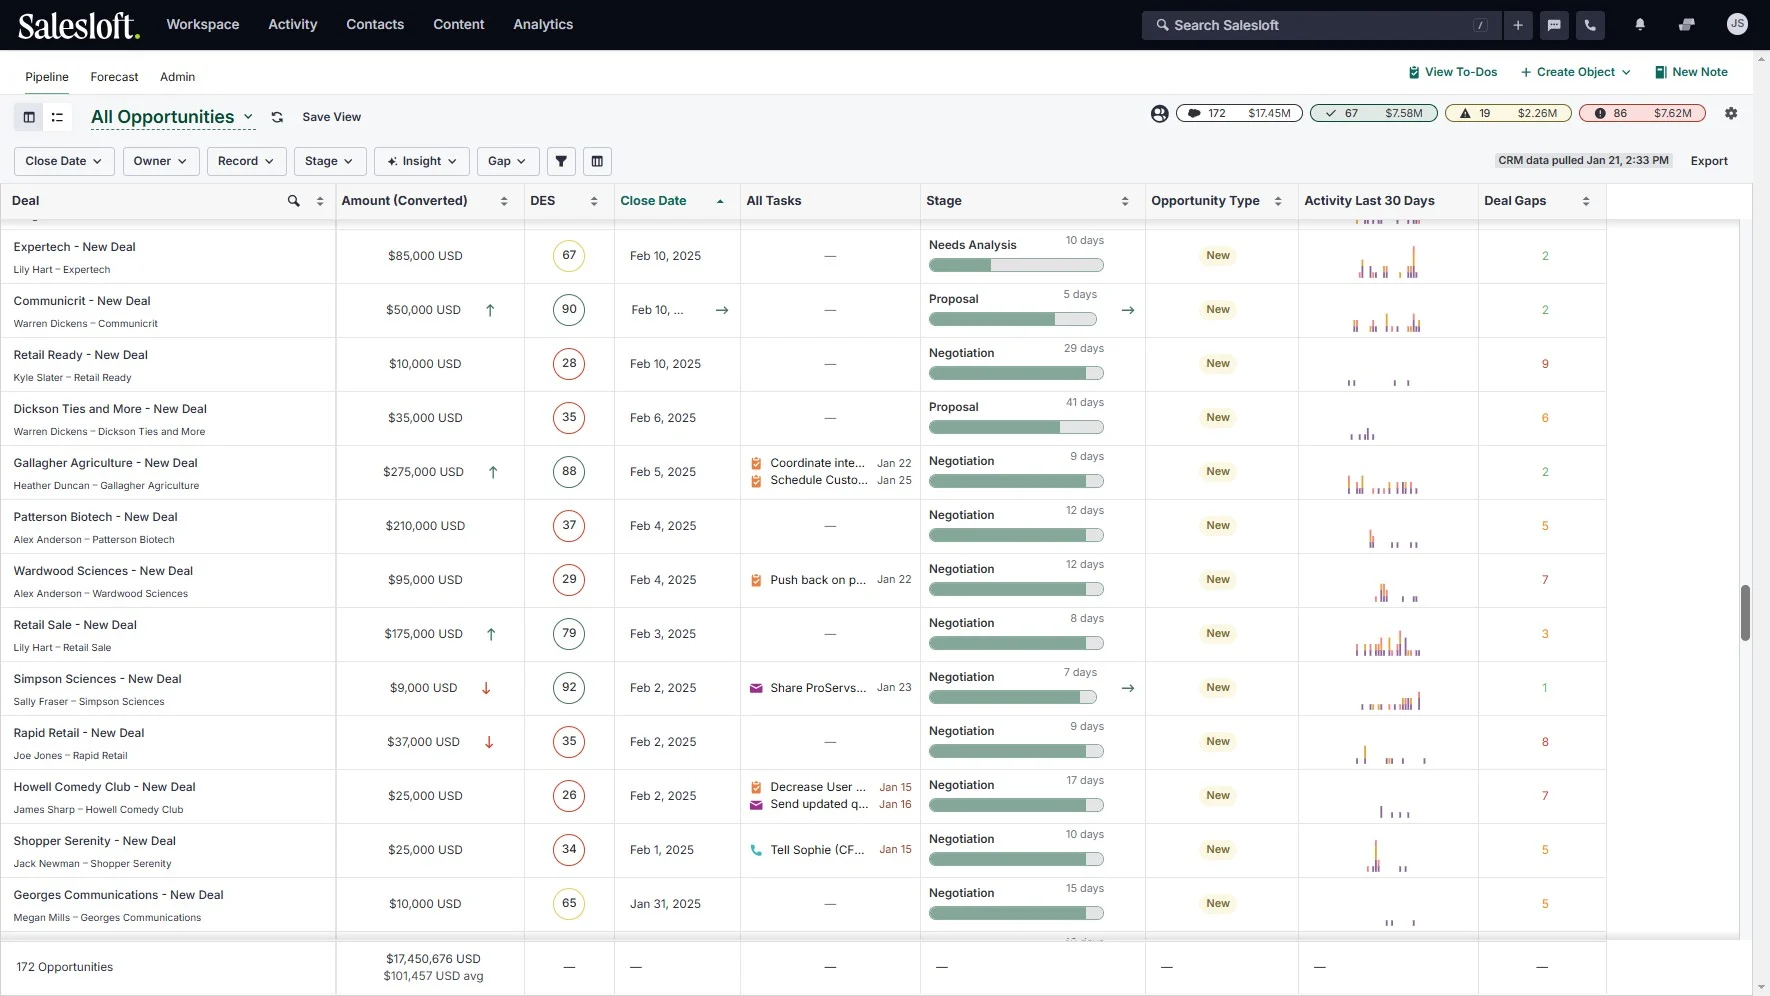1770x996 pixels.
Task: Click Expertech Needs Analysis progress bar
Action: 1016,265
